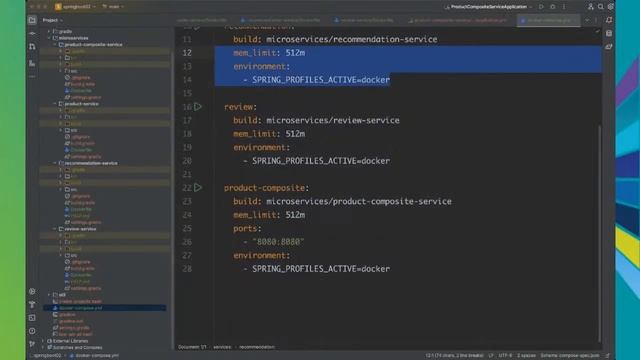
Task: Click the editor vertical scrollbar
Action: (x=600, y=233)
